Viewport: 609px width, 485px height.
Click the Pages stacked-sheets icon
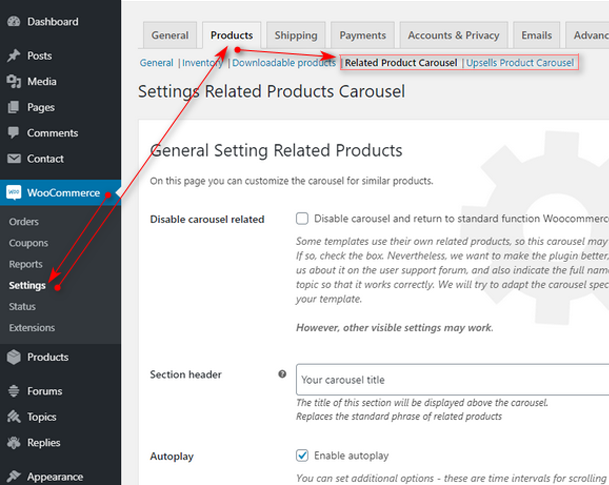point(14,107)
